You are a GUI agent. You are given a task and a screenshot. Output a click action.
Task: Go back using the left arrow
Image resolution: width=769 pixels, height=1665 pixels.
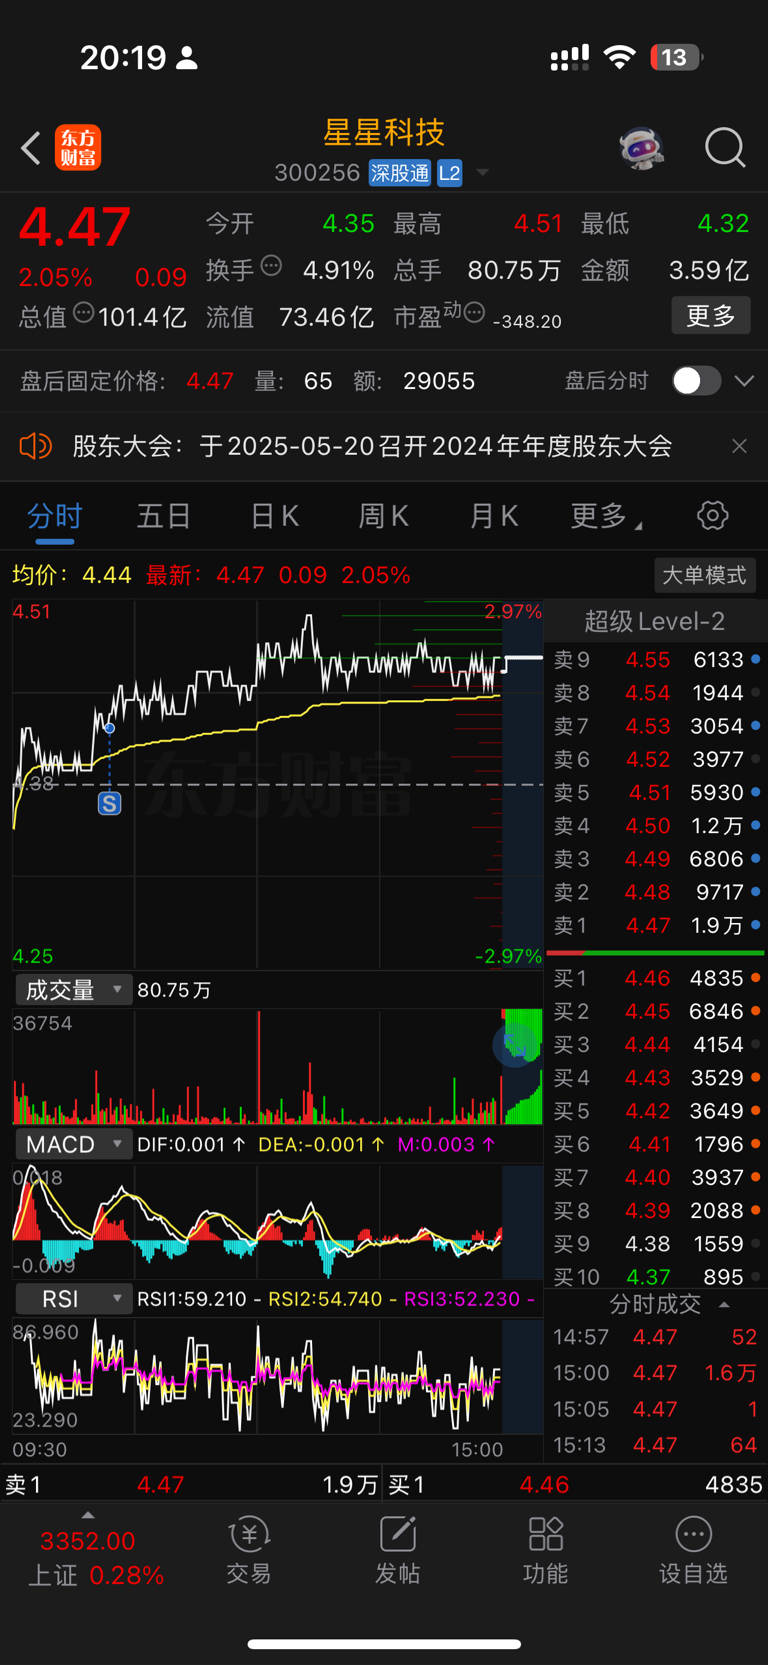(x=31, y=148)
